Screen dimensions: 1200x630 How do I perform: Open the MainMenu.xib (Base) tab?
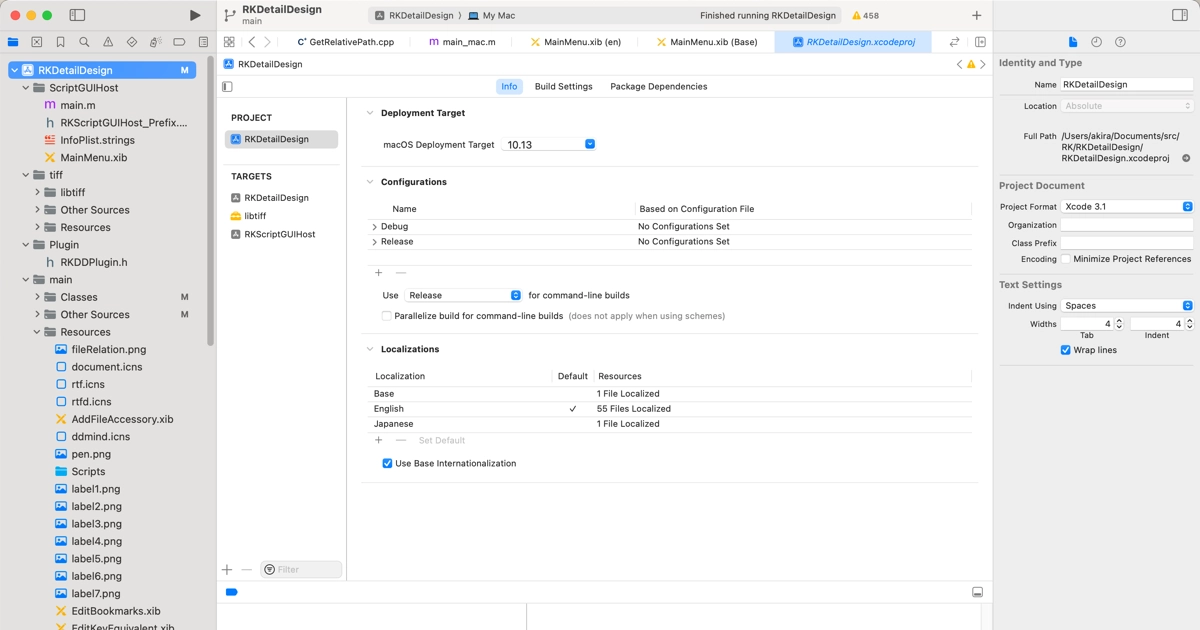(707, 42)
